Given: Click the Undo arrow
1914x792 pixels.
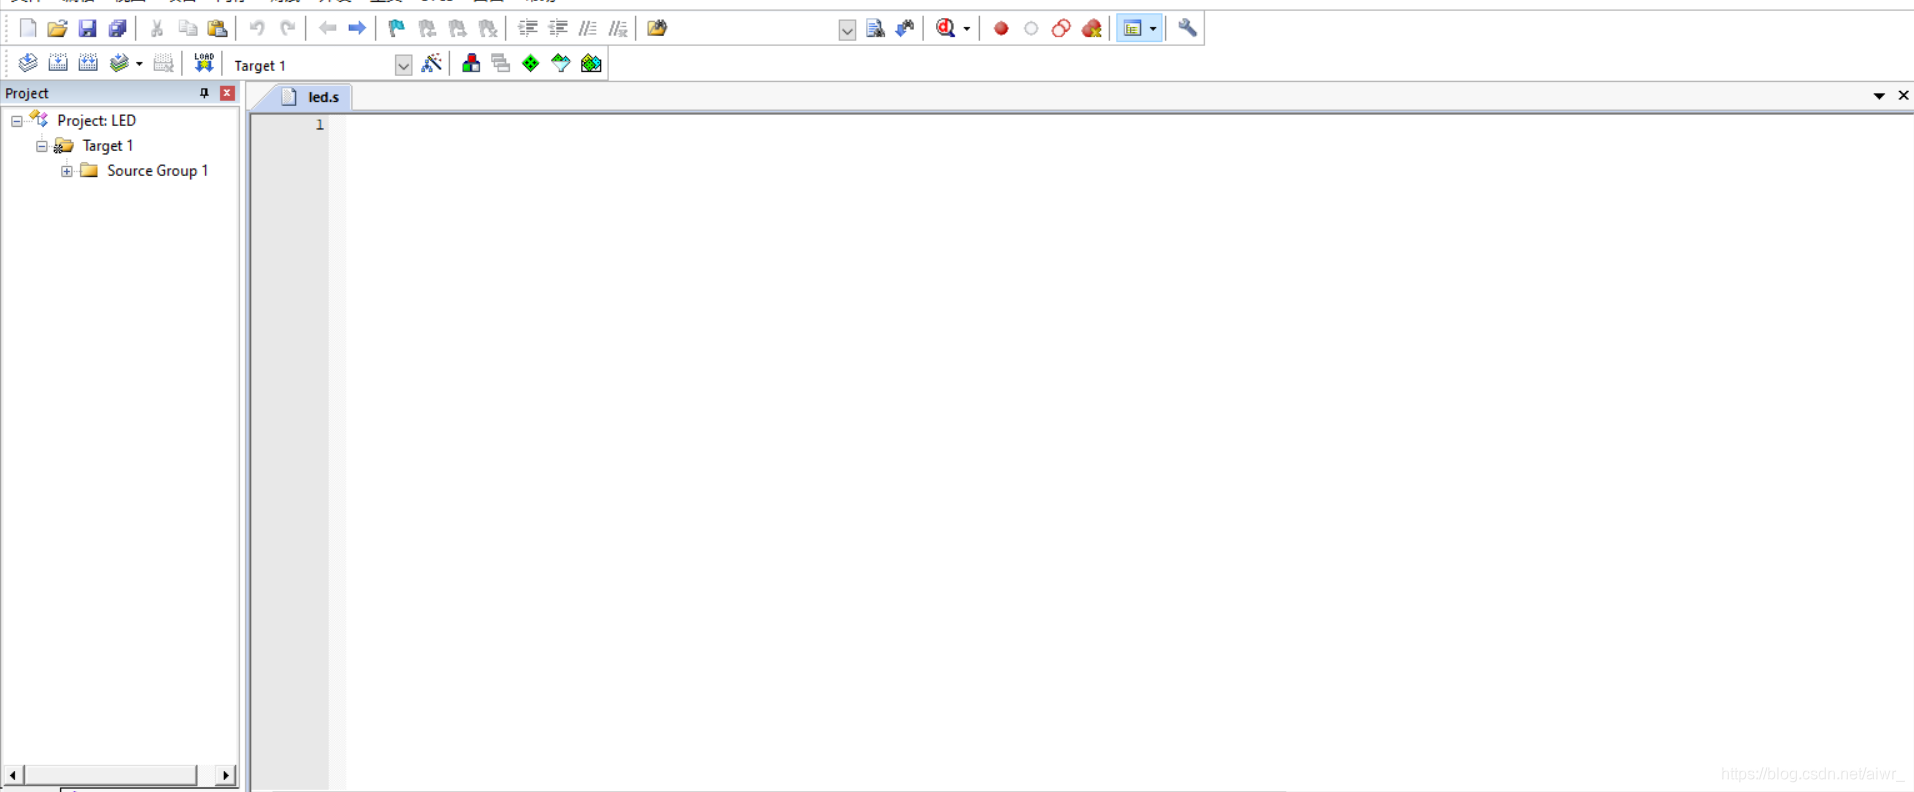Looking at the screenshot, I should pos(257,28).
